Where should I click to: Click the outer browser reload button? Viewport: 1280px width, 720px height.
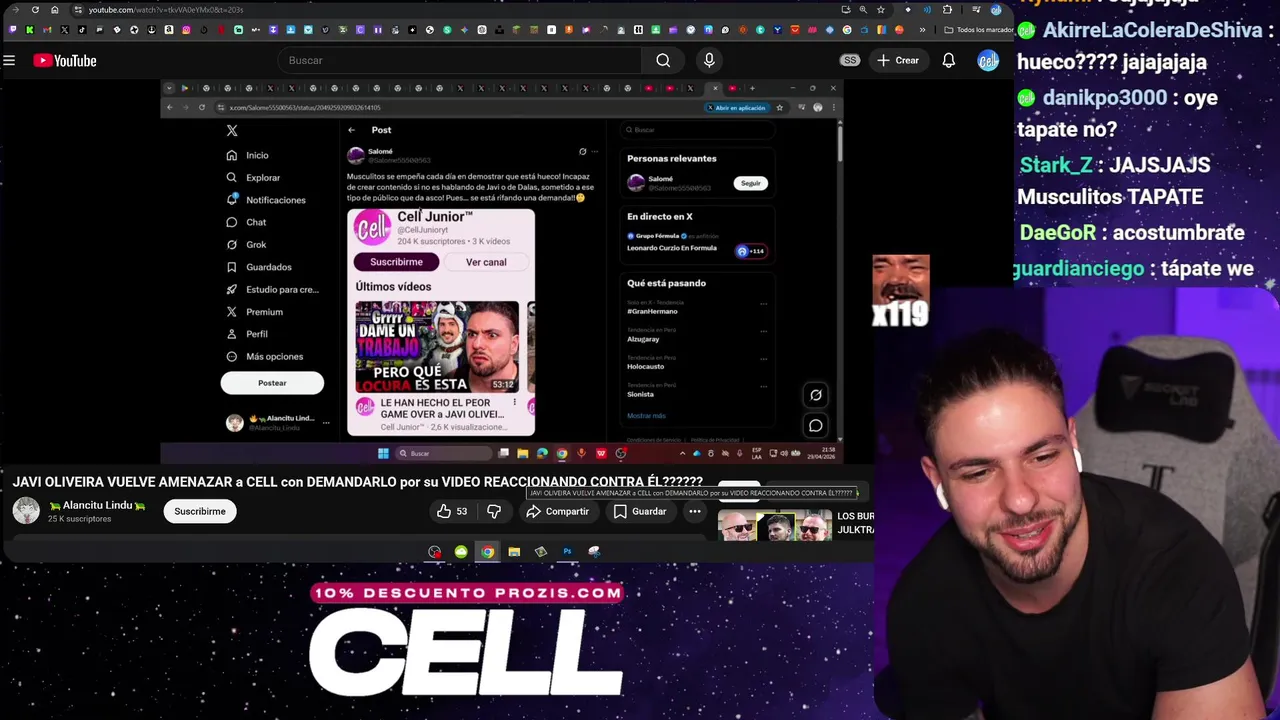tap(35, 10)
